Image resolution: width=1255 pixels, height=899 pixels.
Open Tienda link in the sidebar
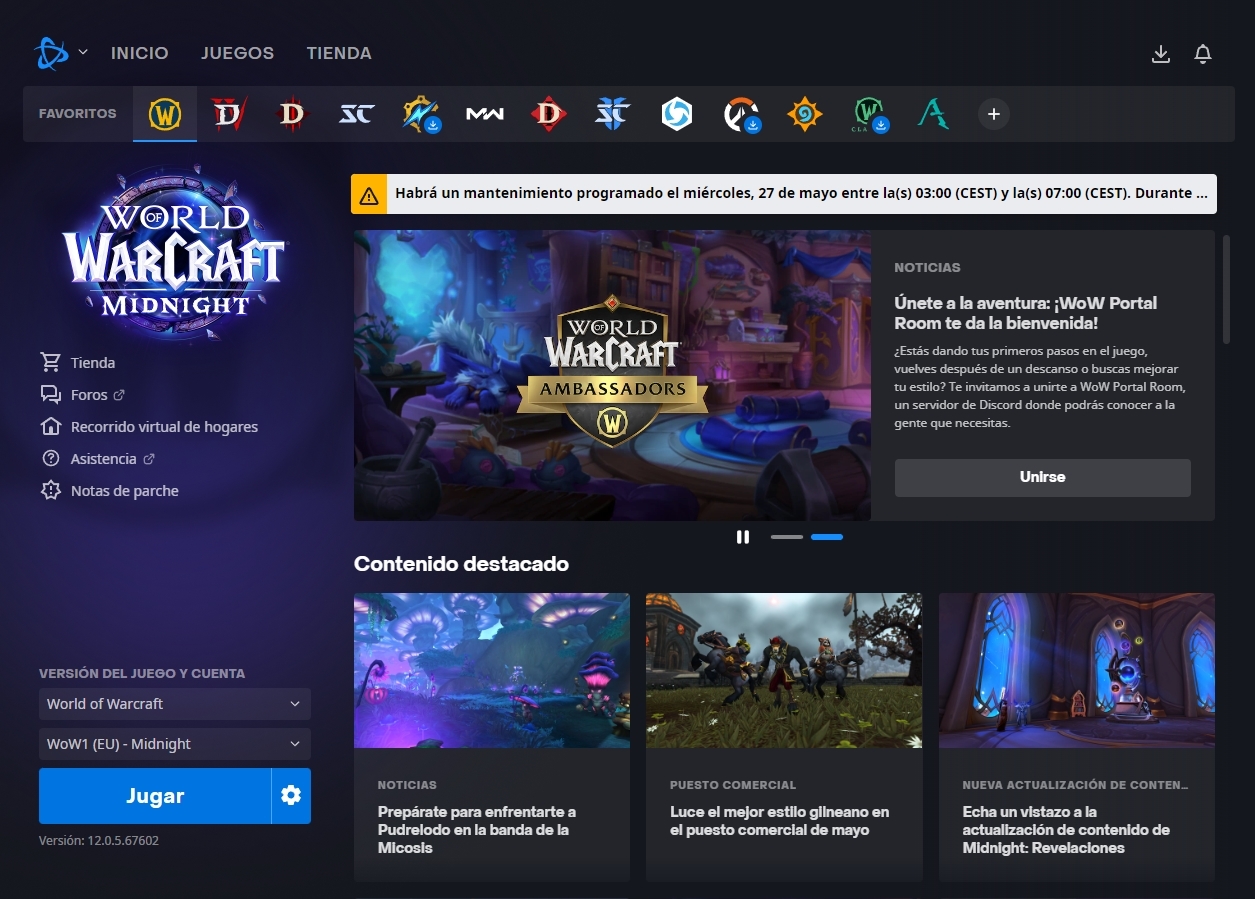click(78, 363)
